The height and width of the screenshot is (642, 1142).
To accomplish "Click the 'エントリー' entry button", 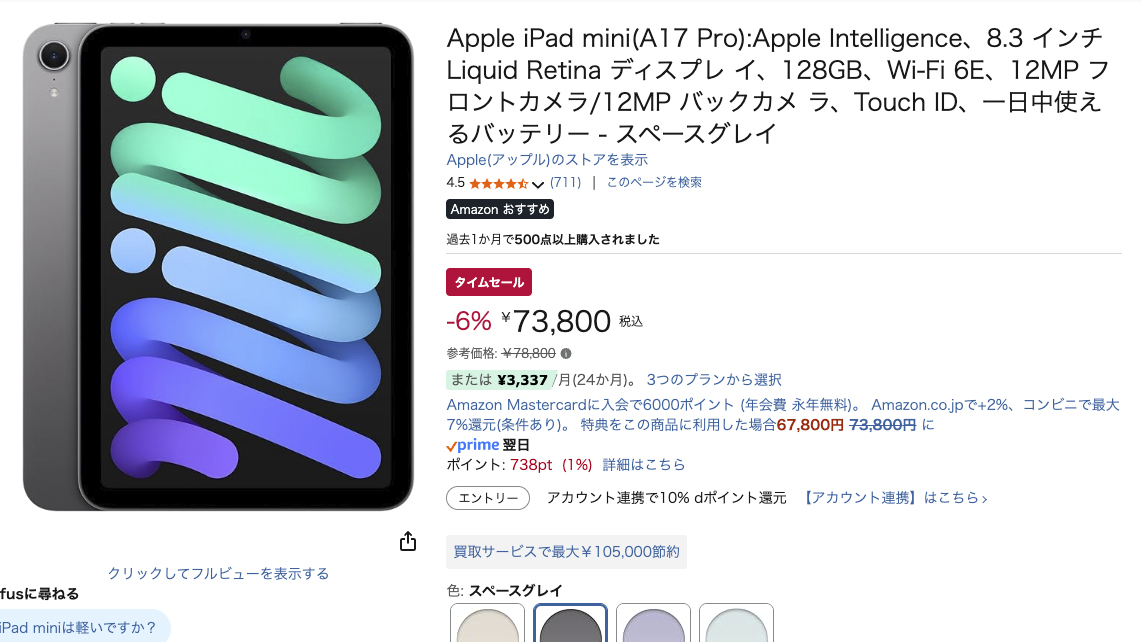I will click(x=488, y=498).
